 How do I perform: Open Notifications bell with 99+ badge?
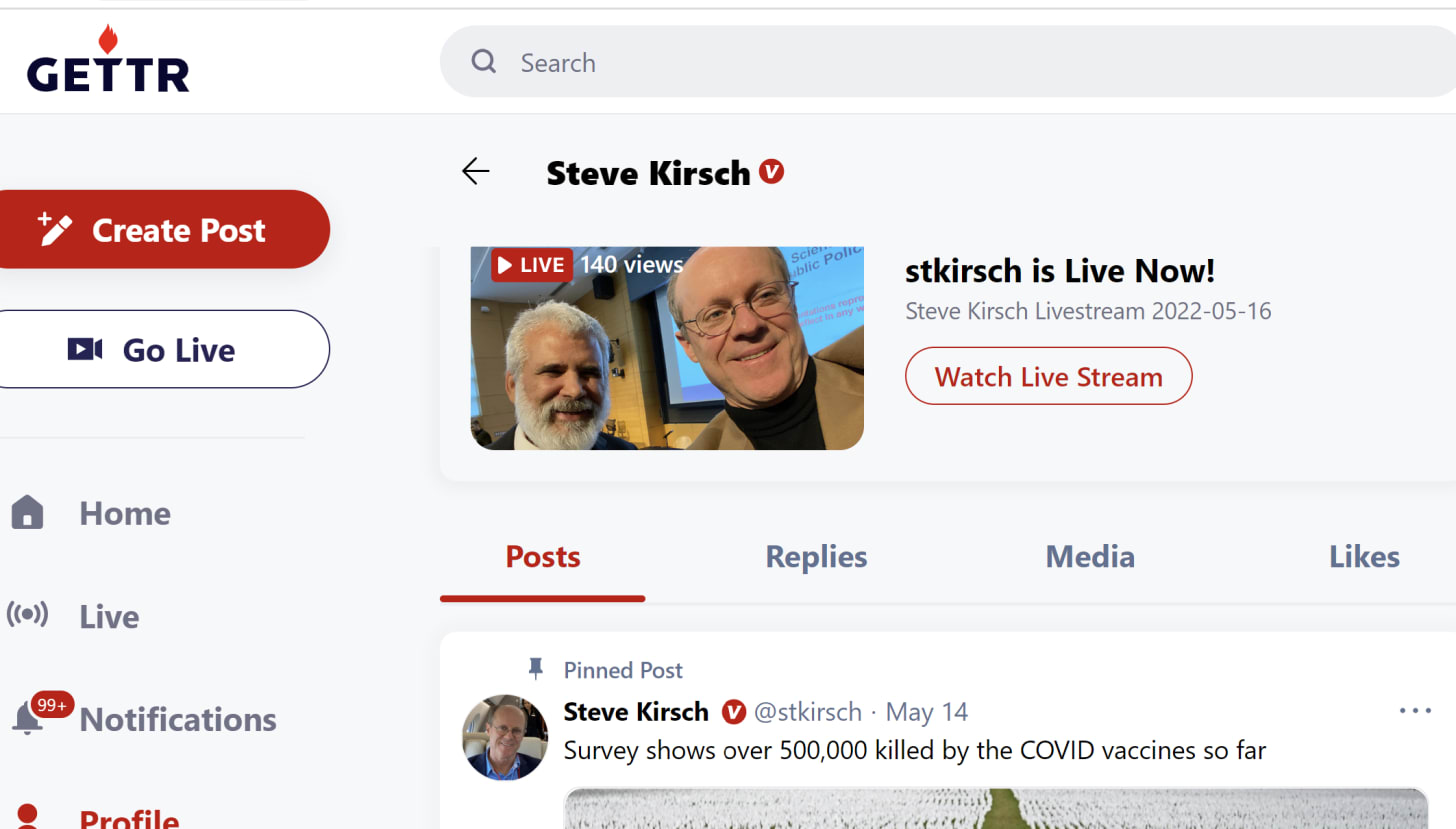point(30,718)
